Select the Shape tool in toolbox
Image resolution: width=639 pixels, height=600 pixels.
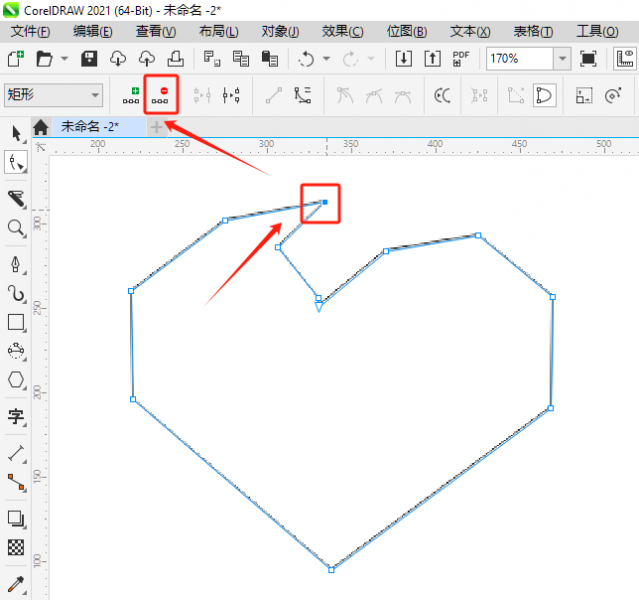[16, 162]
